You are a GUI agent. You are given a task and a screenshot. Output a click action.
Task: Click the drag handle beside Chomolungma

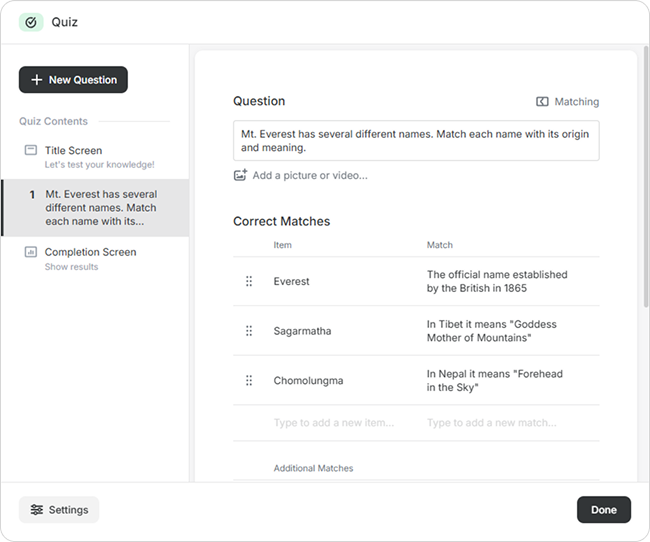coord(249,380)
